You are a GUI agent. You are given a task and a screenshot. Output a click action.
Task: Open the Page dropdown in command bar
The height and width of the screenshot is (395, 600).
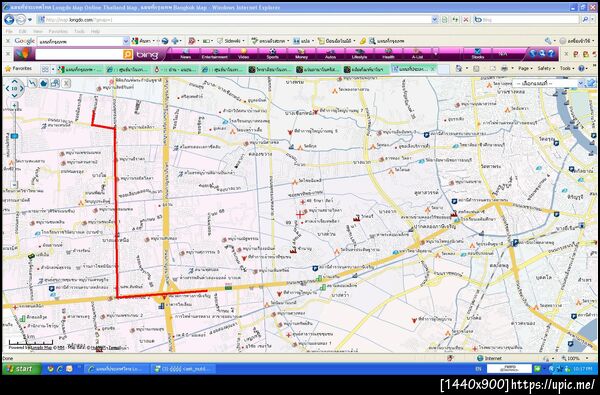coord(525,69)
